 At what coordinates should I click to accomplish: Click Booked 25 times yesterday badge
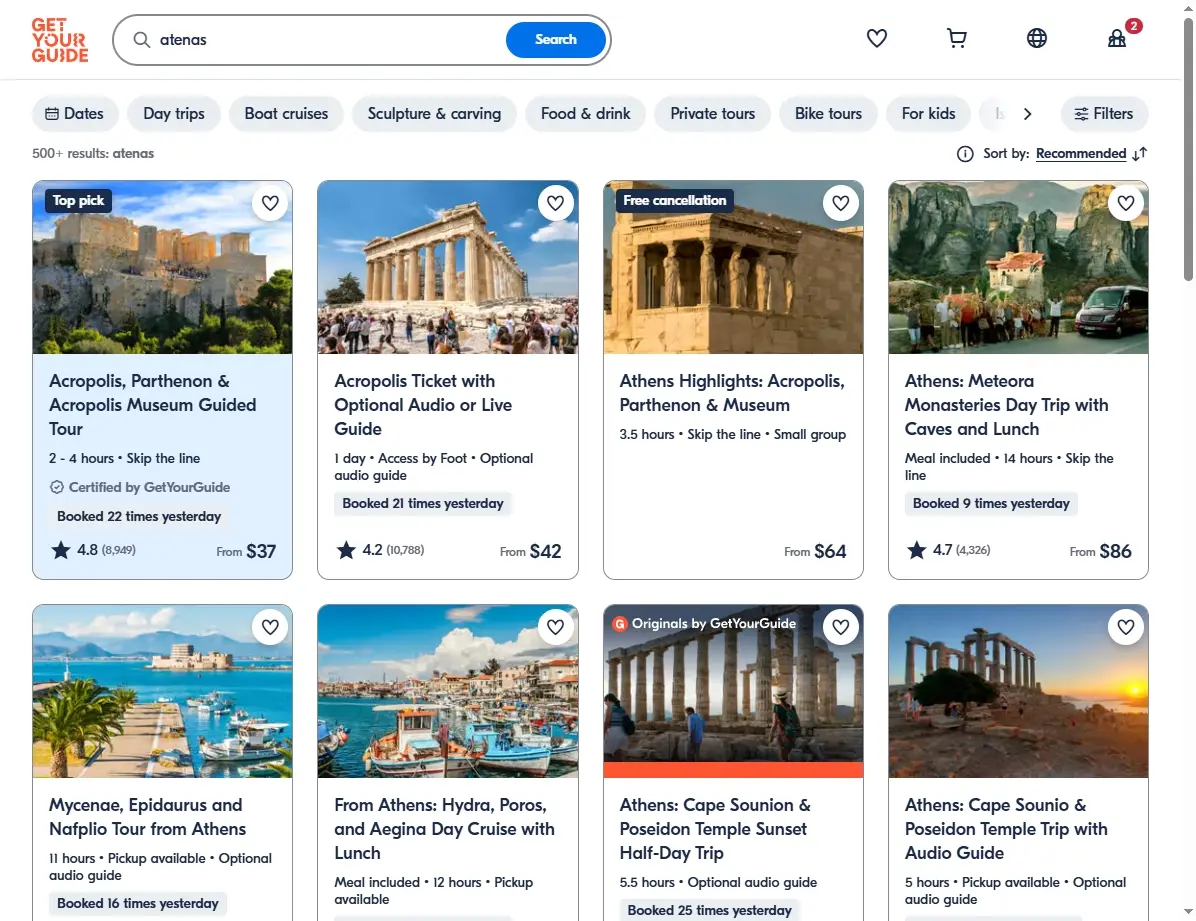tap(709, 910)
